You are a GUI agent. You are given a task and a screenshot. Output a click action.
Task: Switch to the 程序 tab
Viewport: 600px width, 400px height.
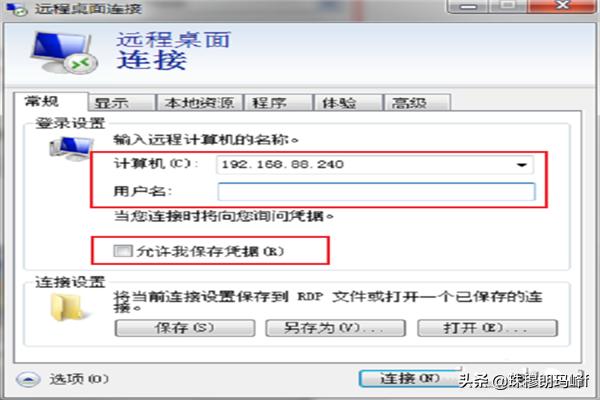point(278,103)
